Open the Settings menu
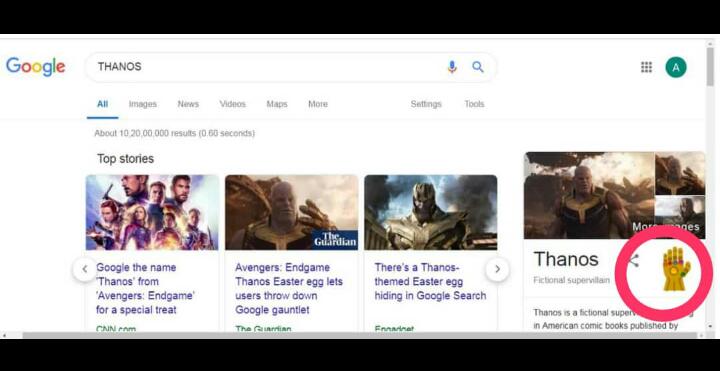The width and height of the screenshot is (720, 371). pos(426,104)
